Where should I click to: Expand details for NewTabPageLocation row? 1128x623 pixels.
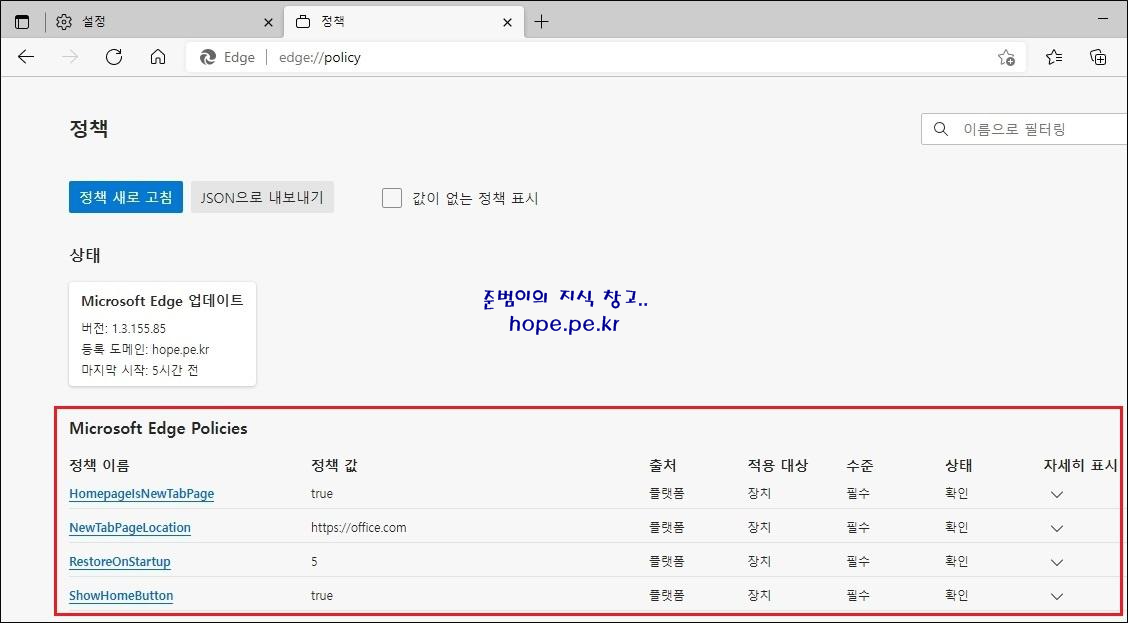pos(1057,528)
